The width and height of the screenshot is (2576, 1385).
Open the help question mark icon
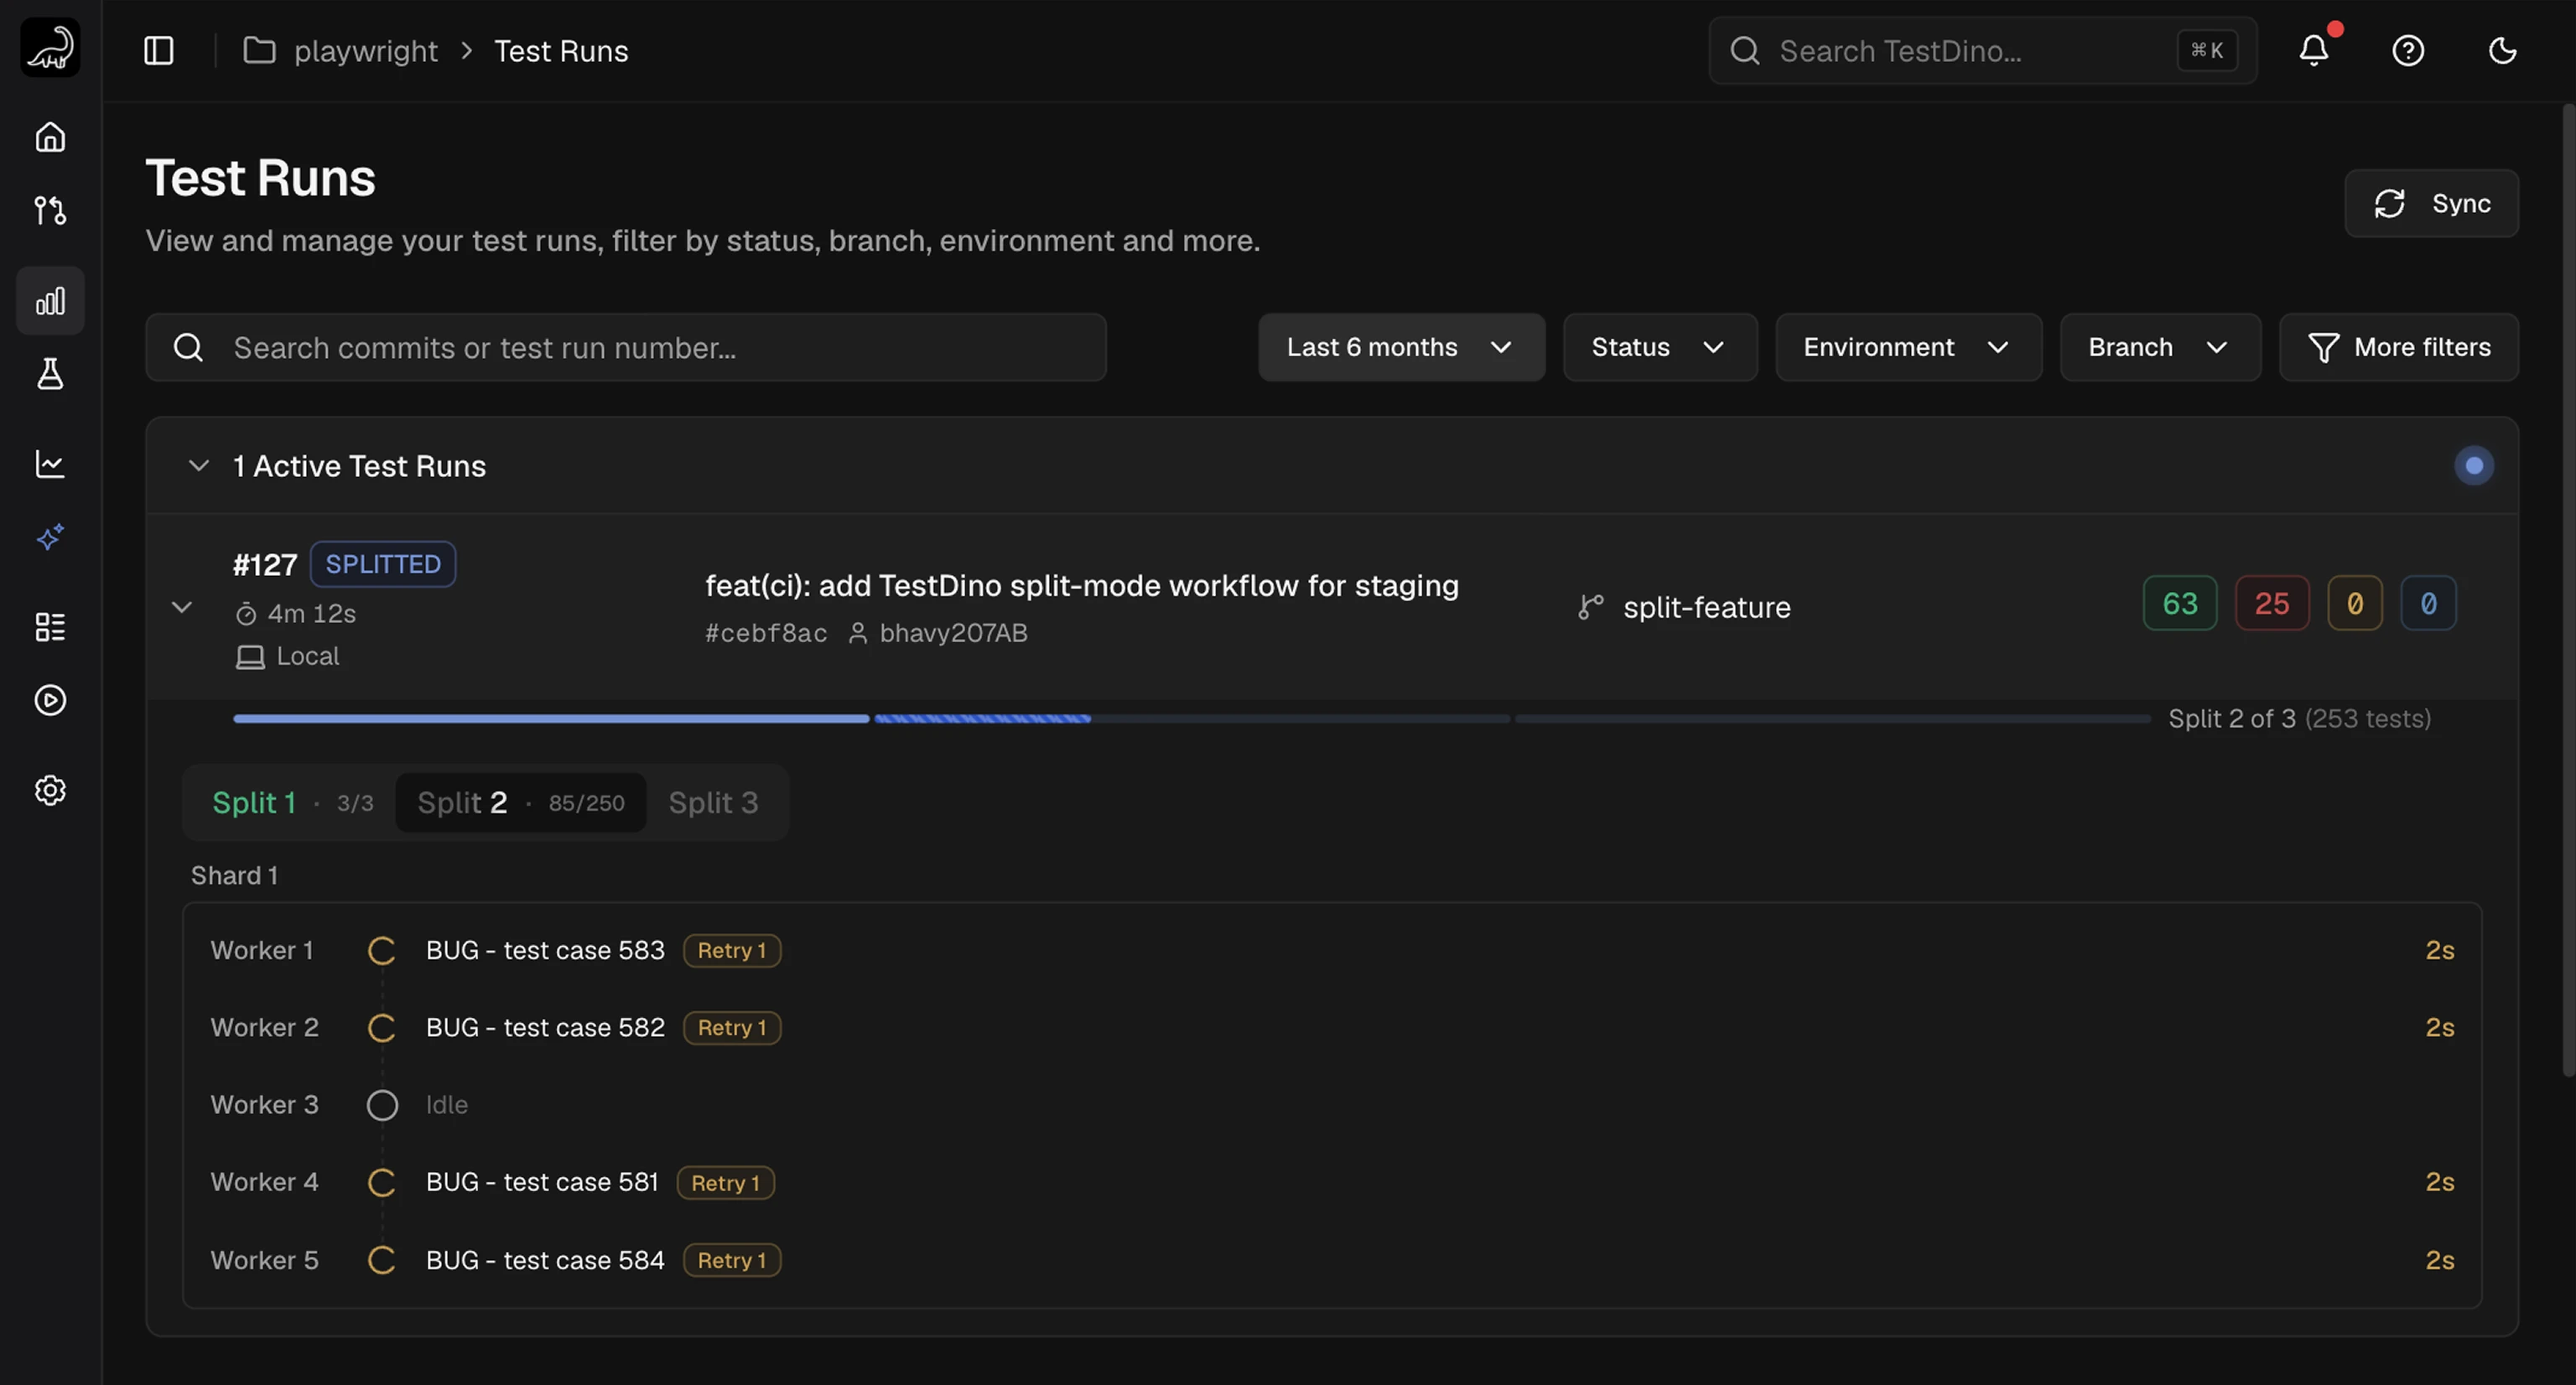(2408, 50)
